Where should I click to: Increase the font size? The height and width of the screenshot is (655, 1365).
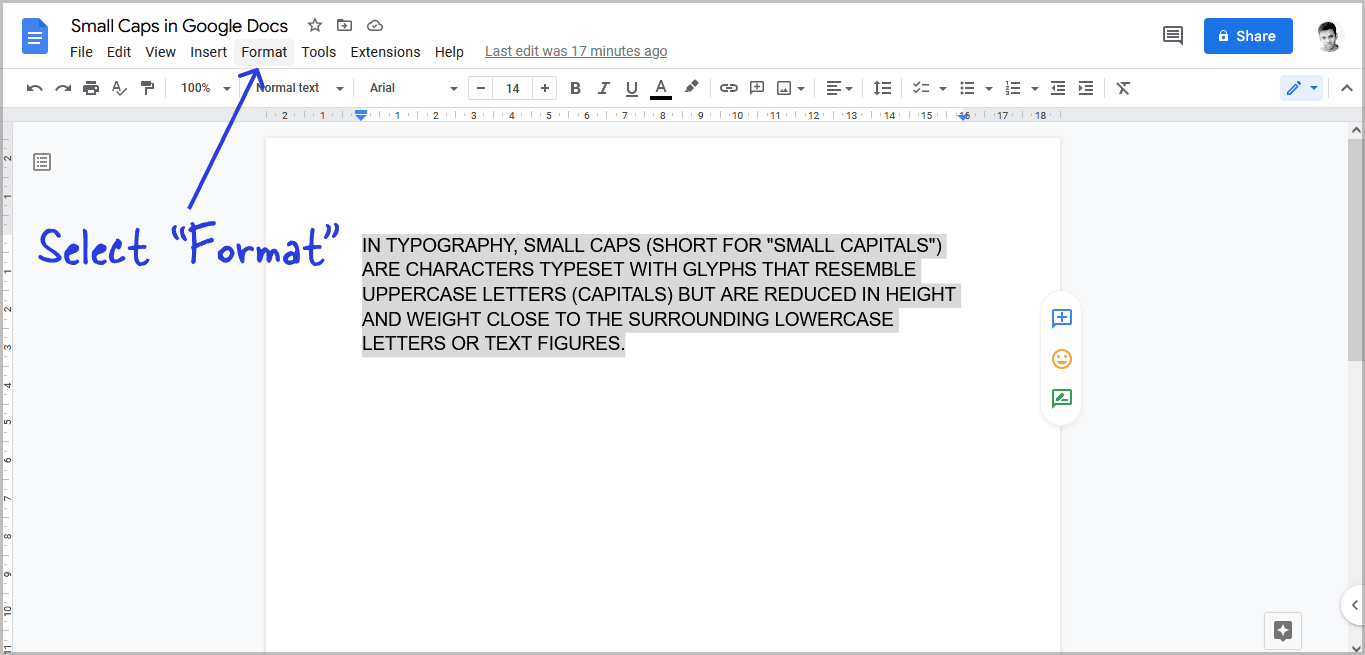coord(545,88)
